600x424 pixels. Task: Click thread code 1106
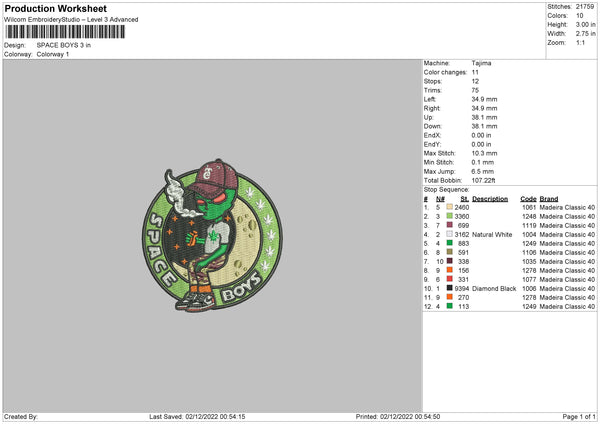click(529, 252)
